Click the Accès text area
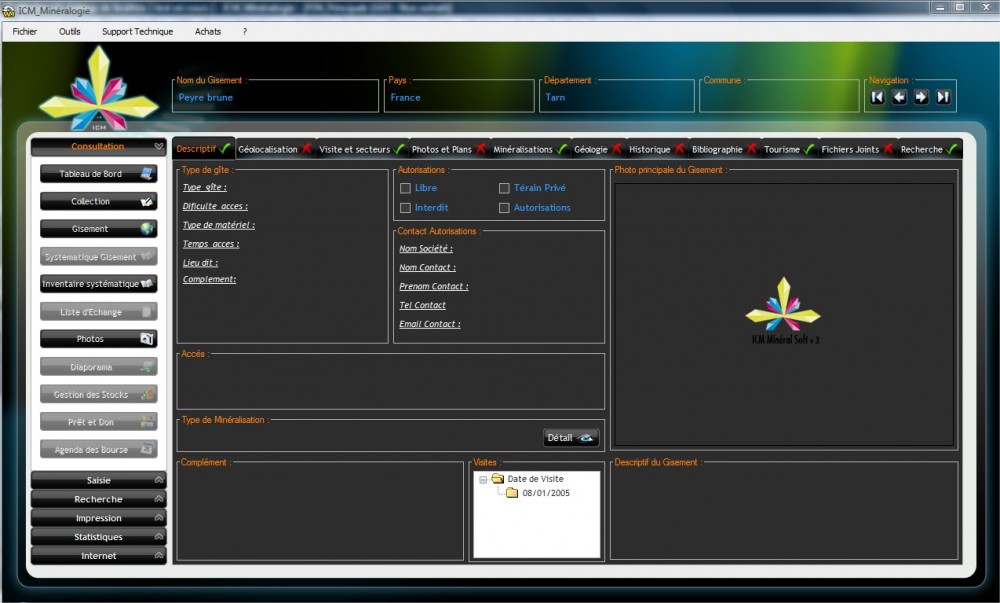 click(x=390, y=384)
